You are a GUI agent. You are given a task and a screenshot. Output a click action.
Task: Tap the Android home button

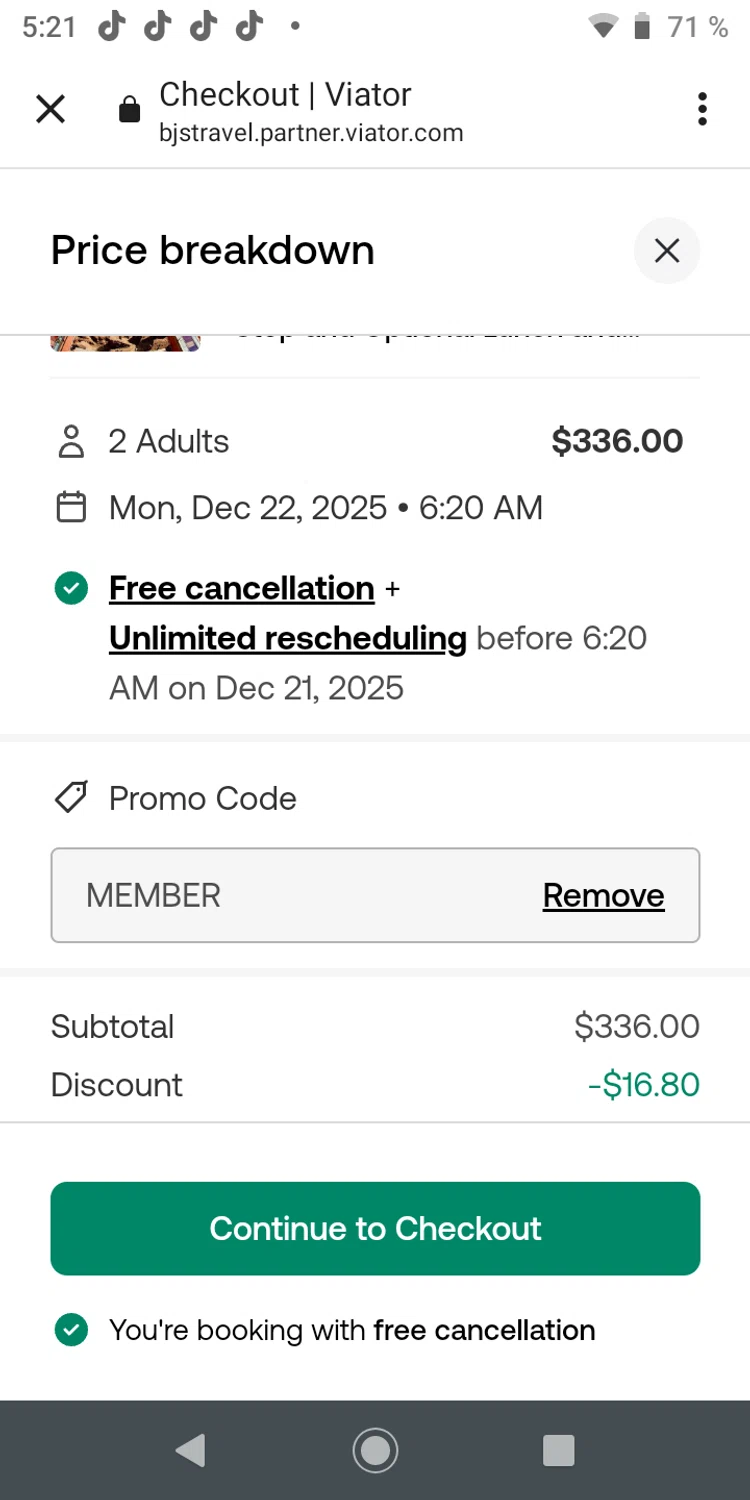[375, 1450]
